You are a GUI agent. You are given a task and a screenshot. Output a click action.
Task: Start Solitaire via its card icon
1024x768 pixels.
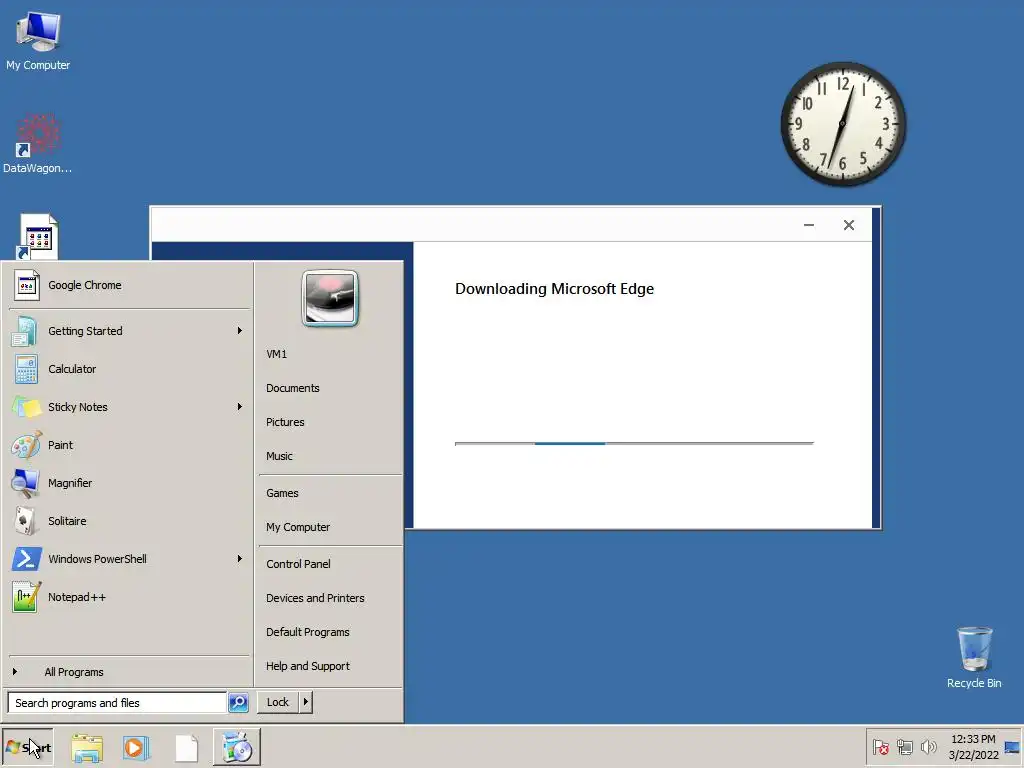point(25,521)
